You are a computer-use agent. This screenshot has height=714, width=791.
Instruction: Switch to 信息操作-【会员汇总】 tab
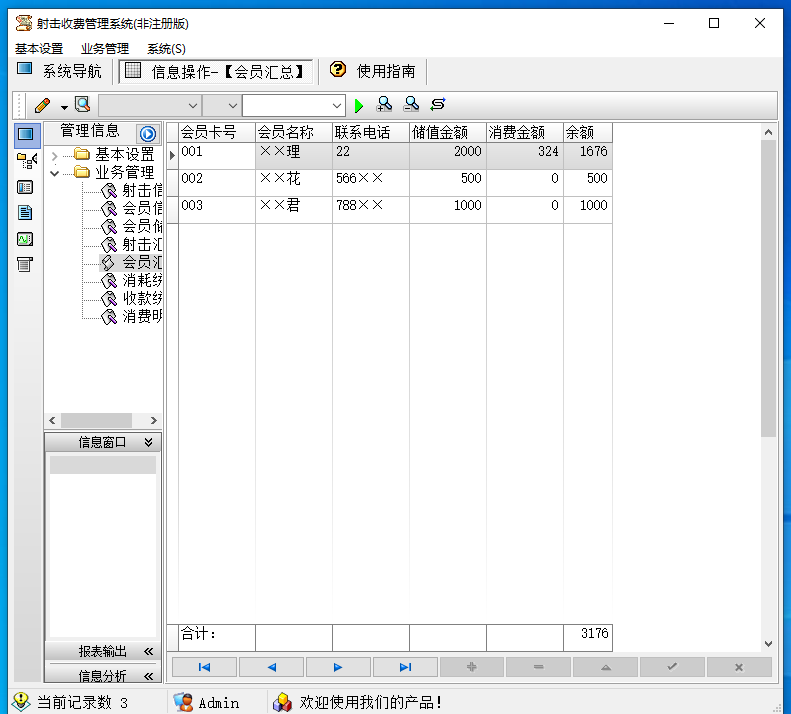pos(215,71)
